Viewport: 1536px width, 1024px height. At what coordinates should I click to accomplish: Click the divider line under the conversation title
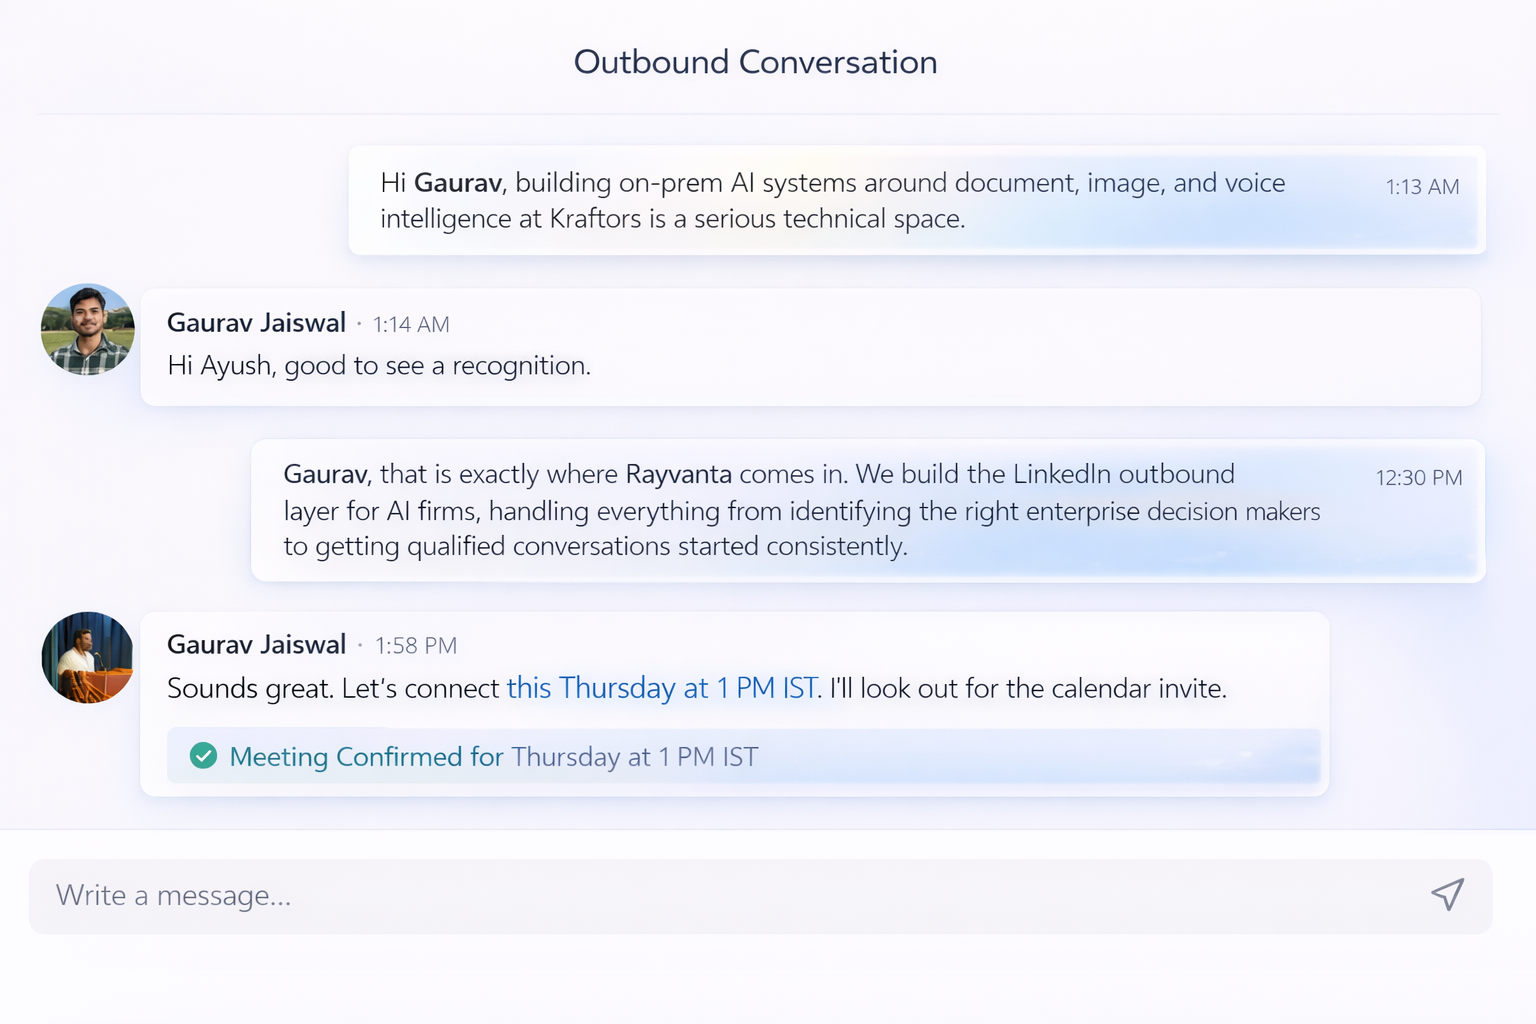click(768, 114)
